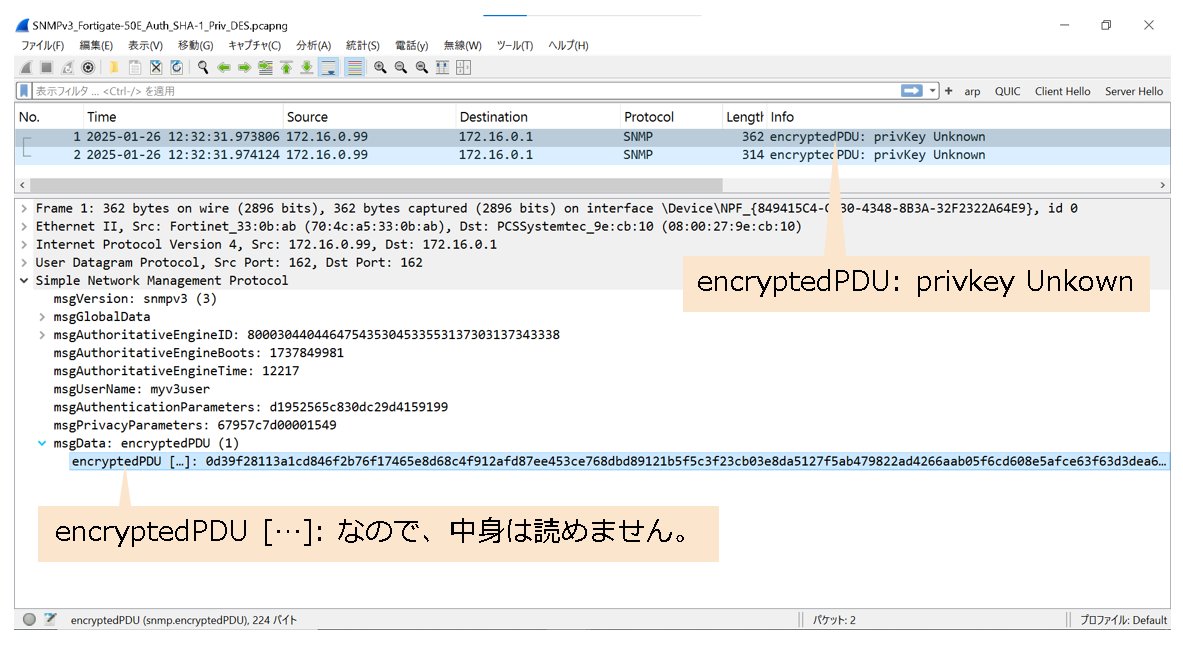The height and width of the screenshot is (666, 1183).
Task: Open the キャプチャ(C) menu
Action: coord(254,45)
